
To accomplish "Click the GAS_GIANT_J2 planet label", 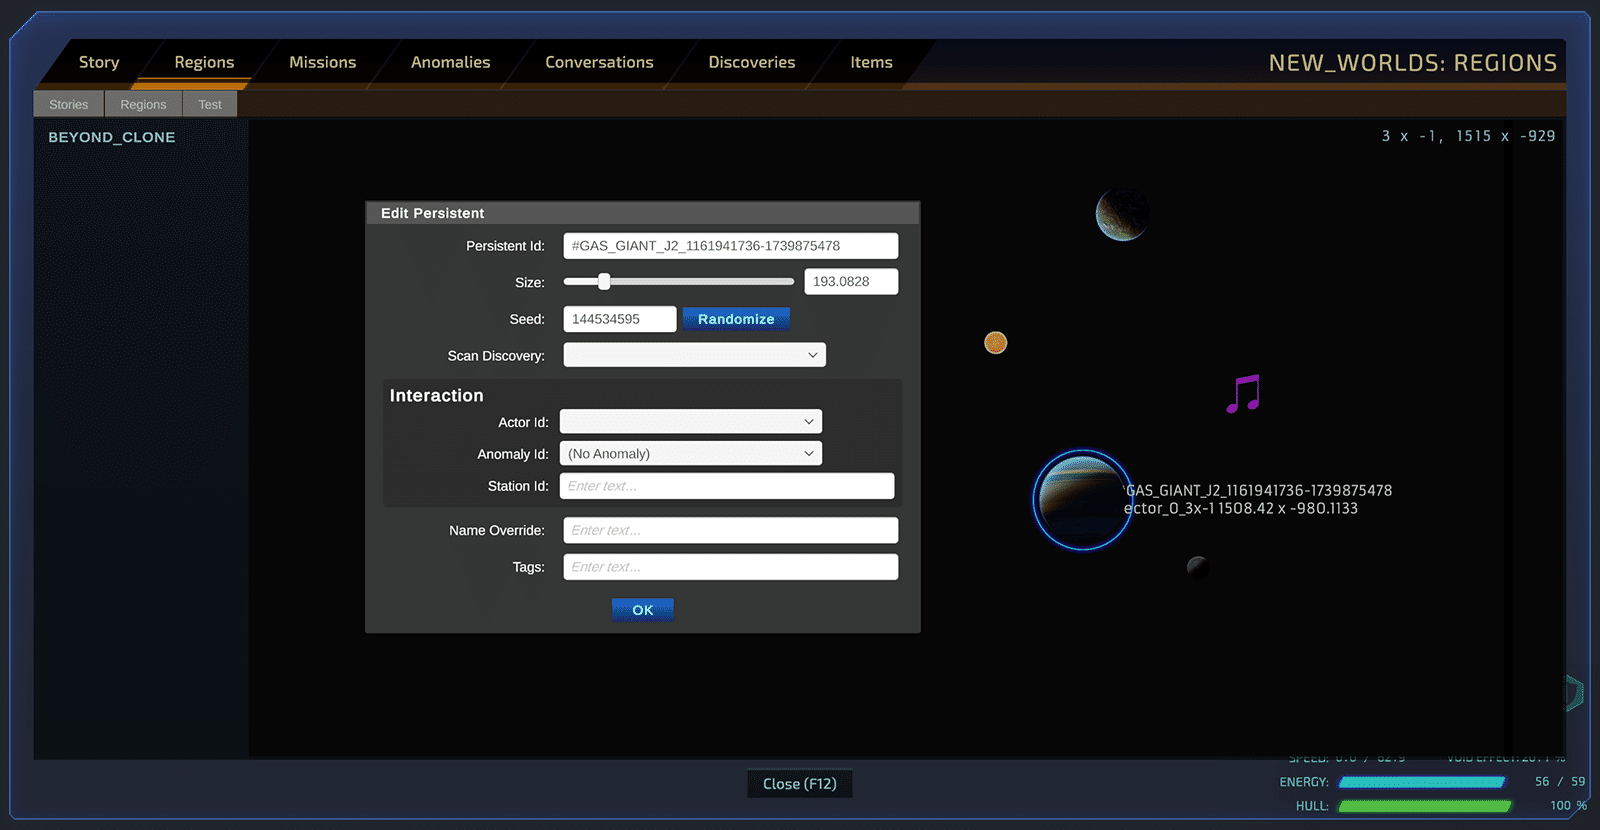I will (x=1259, y=490).
